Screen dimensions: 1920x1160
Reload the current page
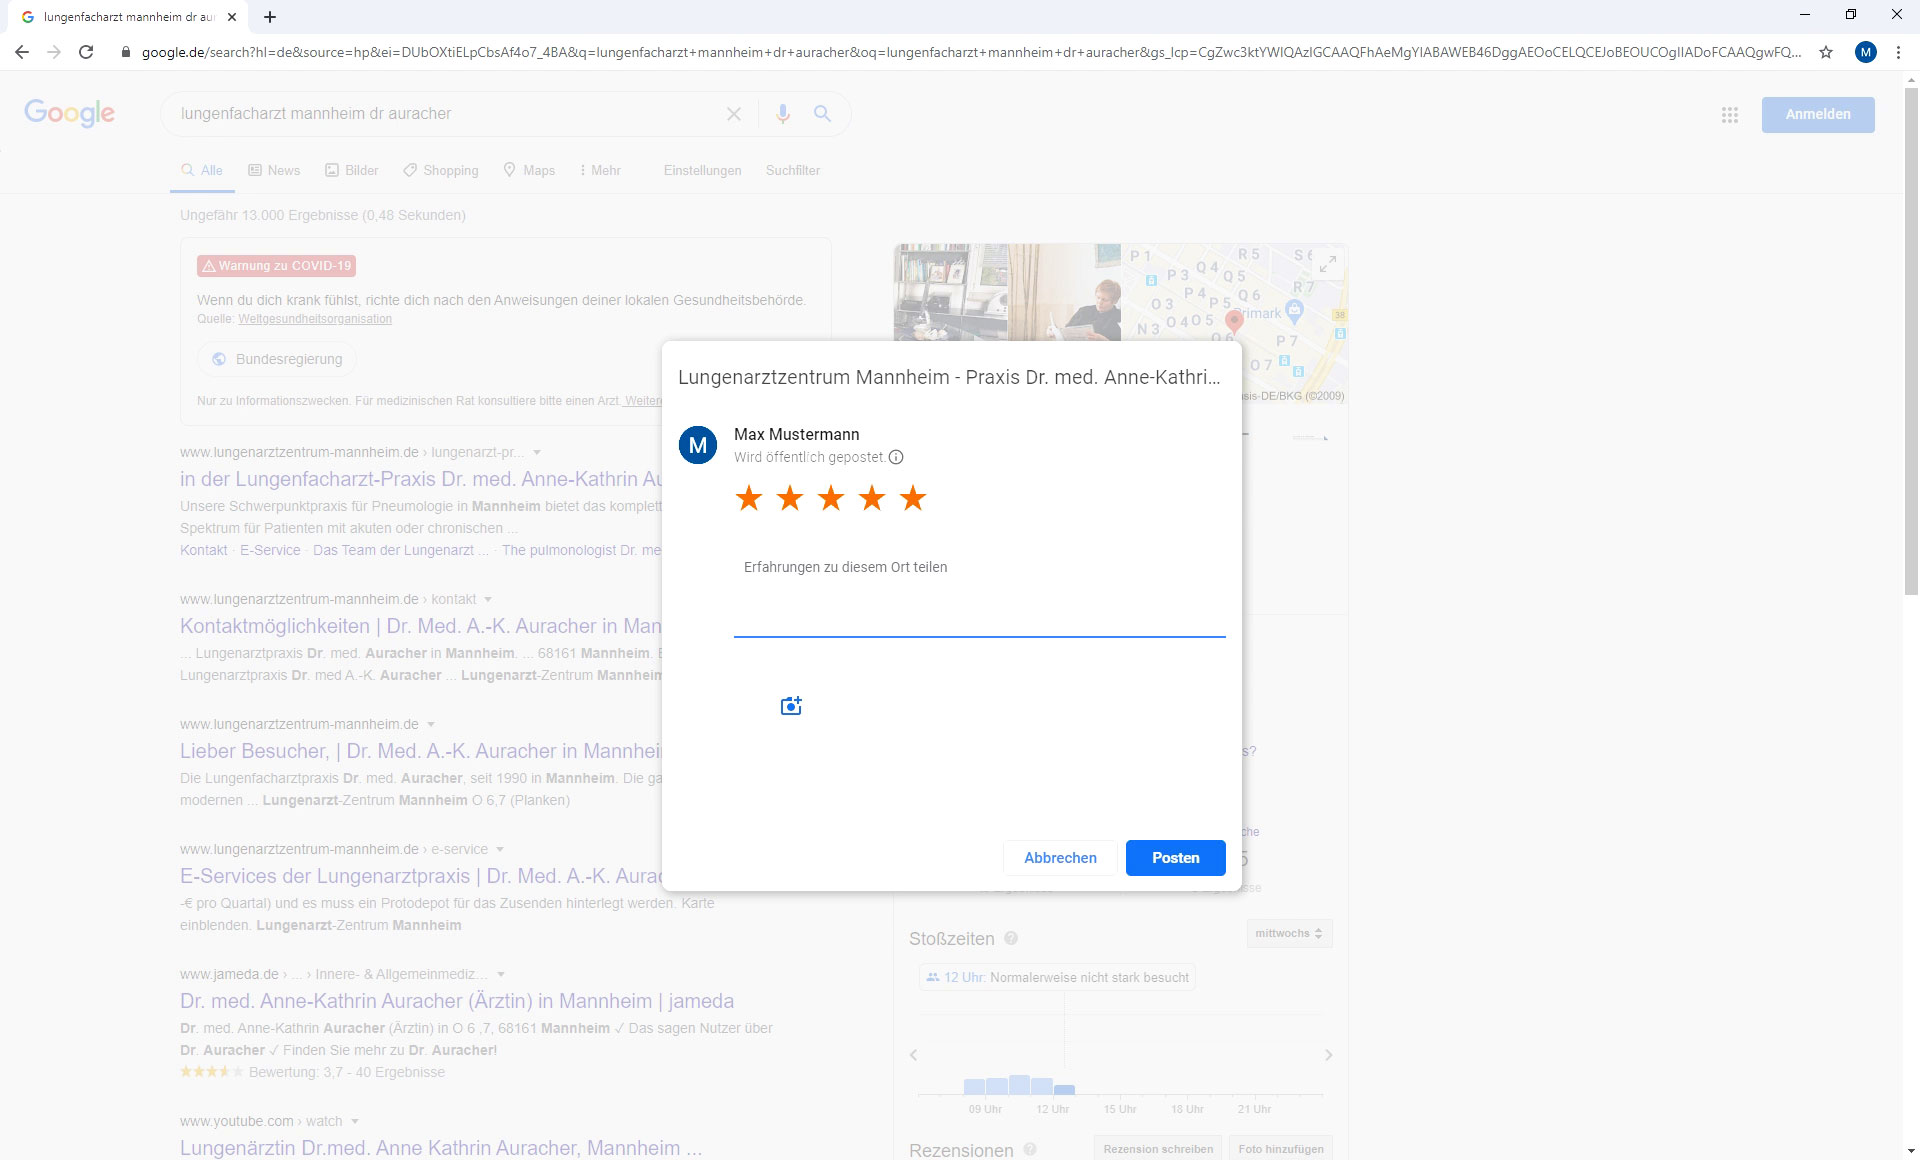pos(86,52)
